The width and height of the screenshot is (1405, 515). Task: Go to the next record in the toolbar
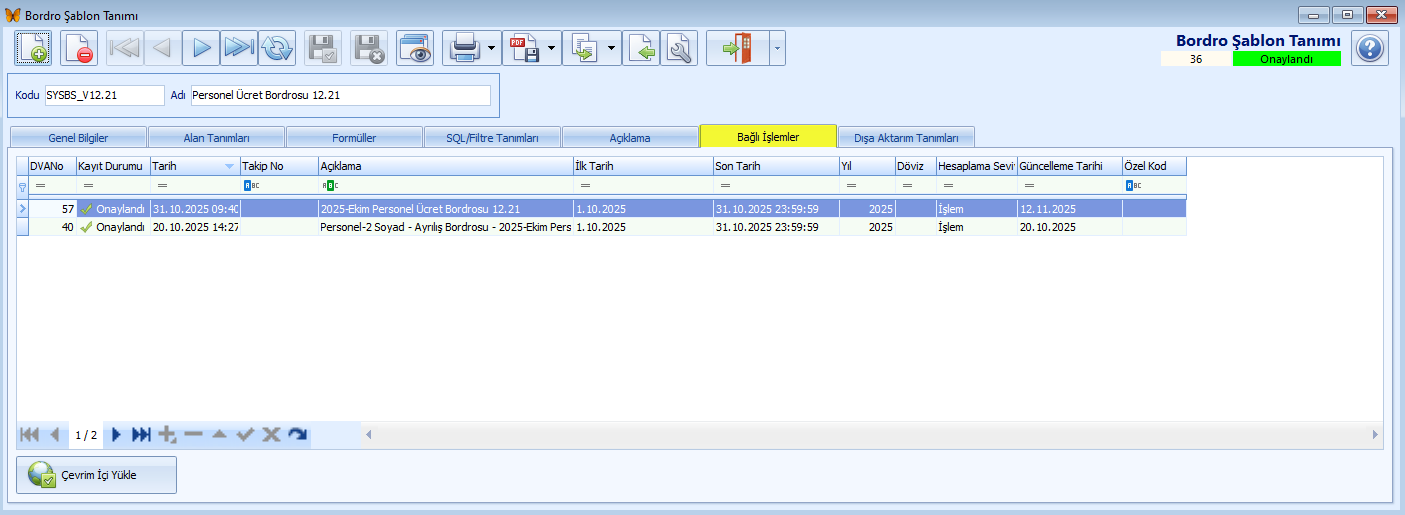pos(201,48)
